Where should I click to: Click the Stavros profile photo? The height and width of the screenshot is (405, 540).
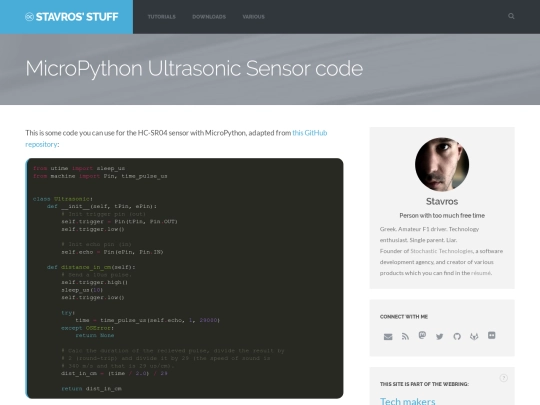tap(442, 165)
